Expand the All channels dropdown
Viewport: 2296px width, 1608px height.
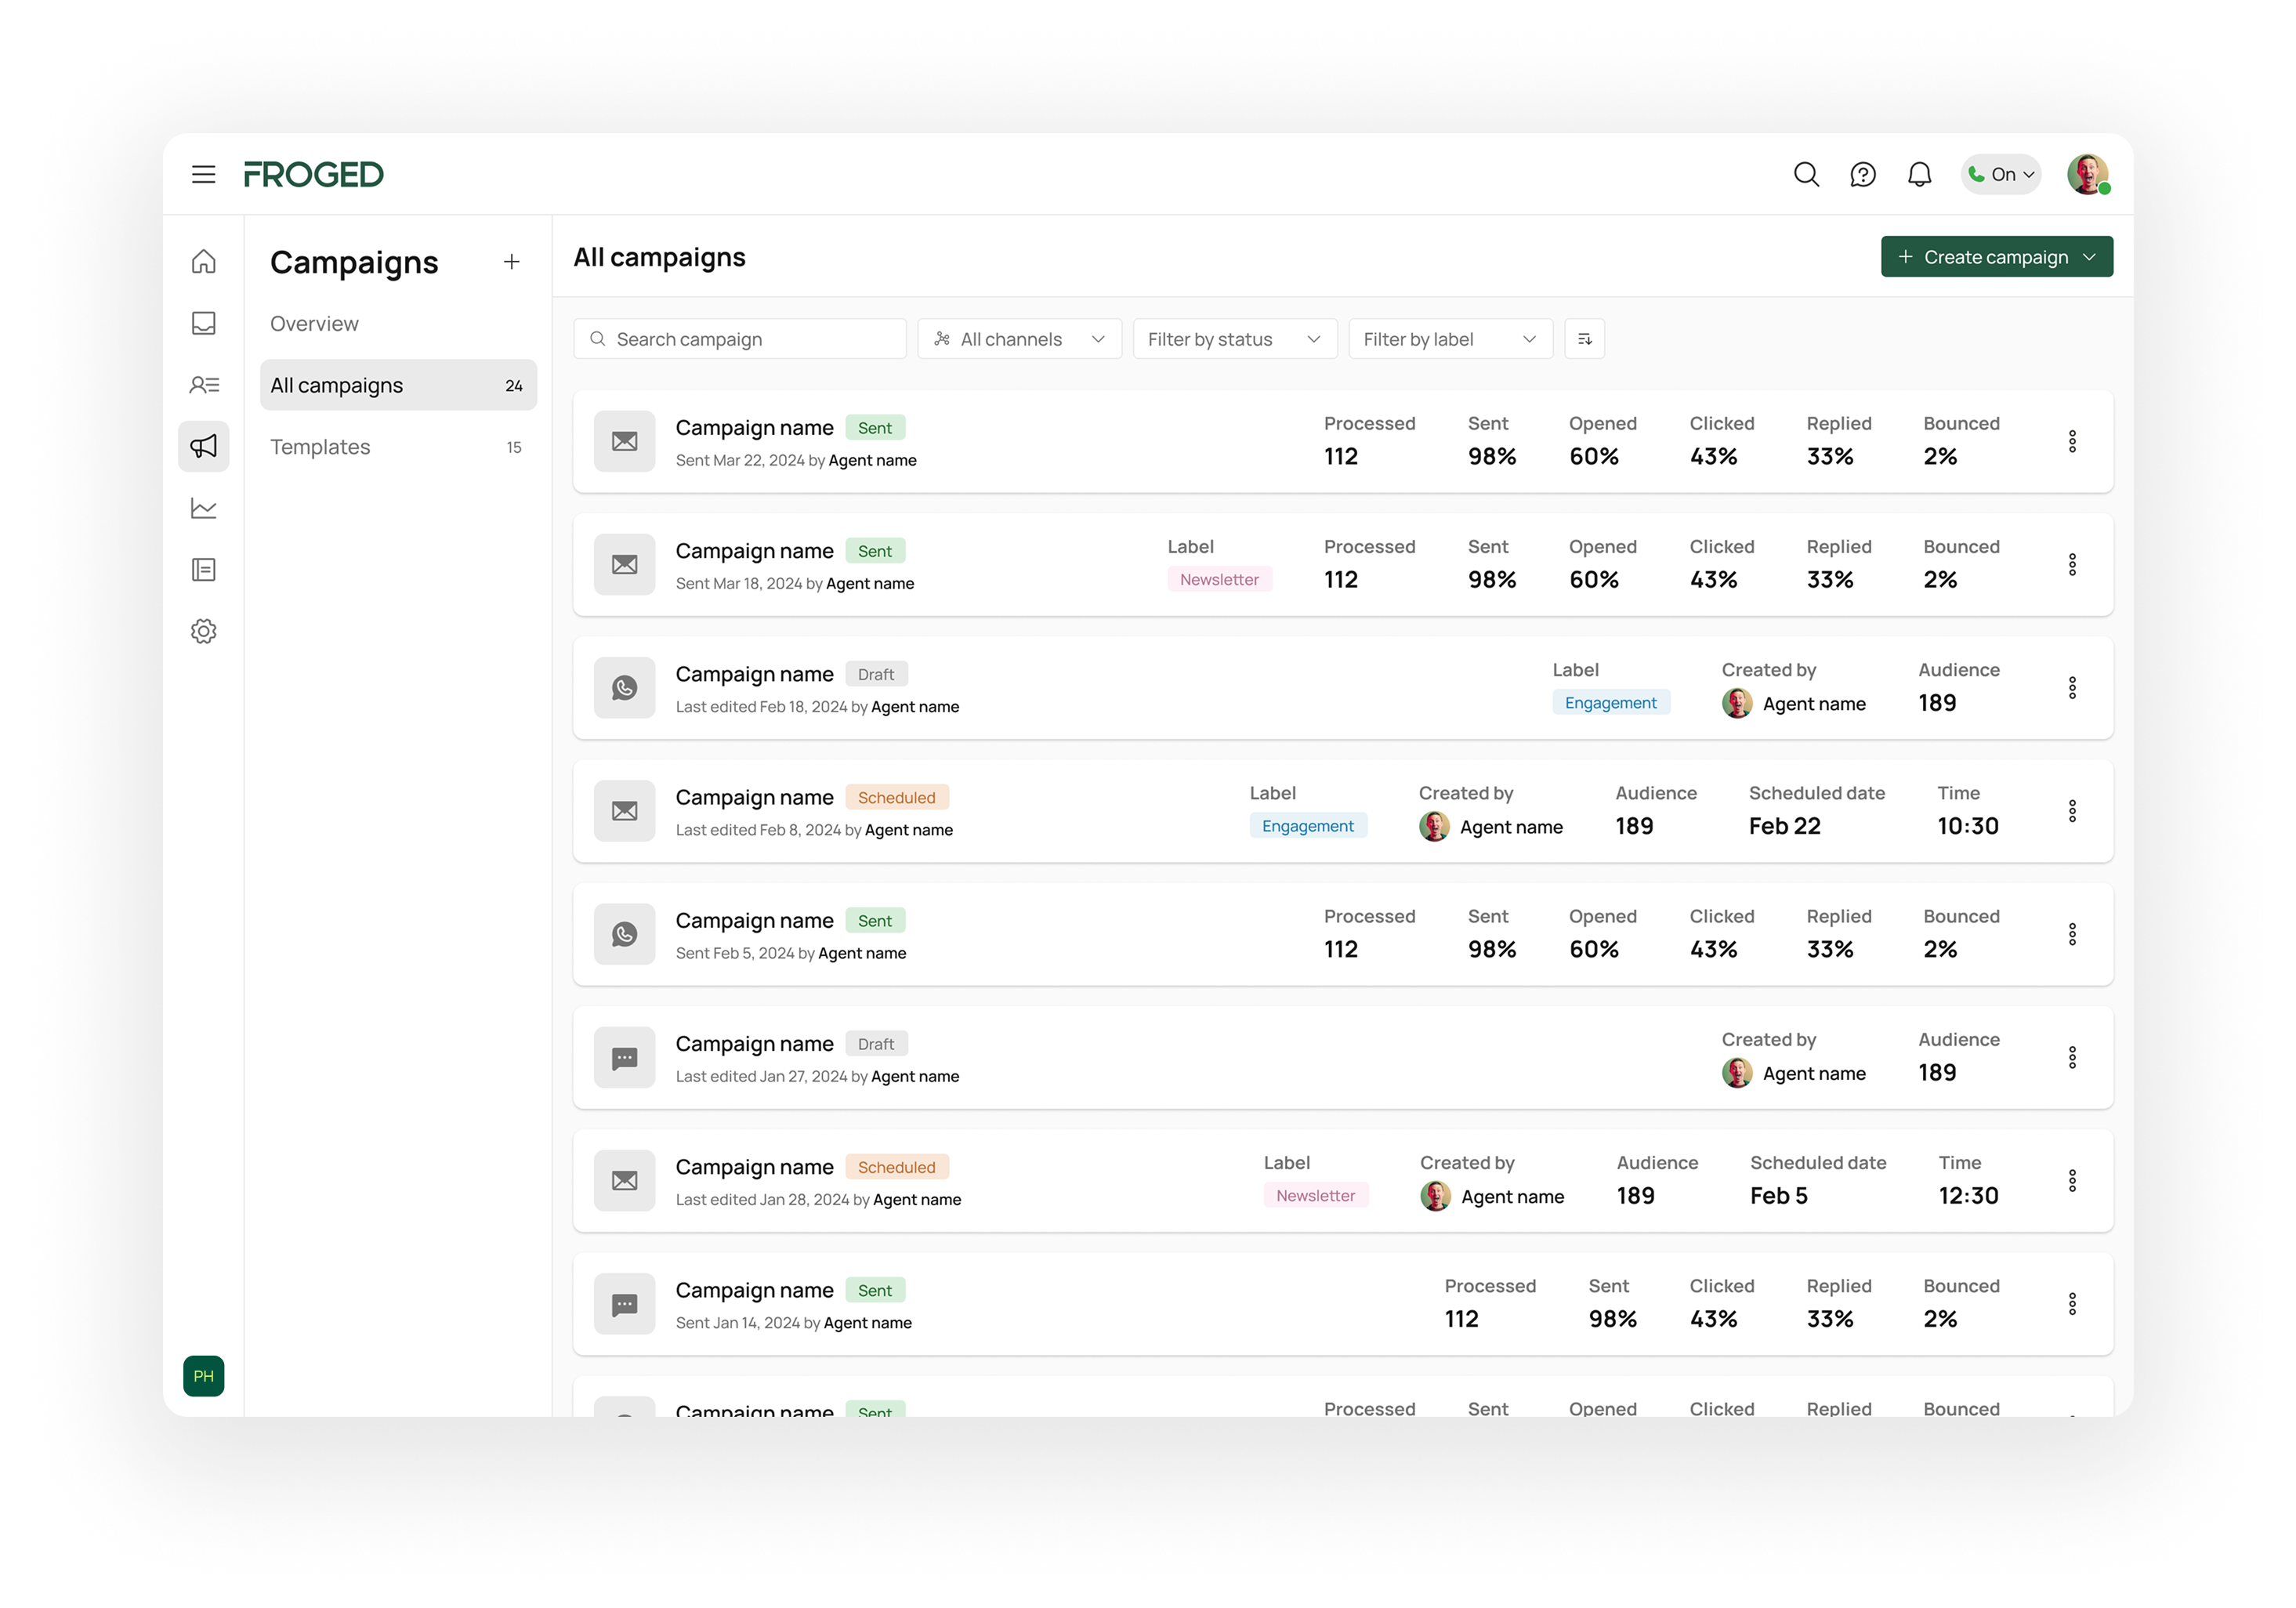[1019, 339]
